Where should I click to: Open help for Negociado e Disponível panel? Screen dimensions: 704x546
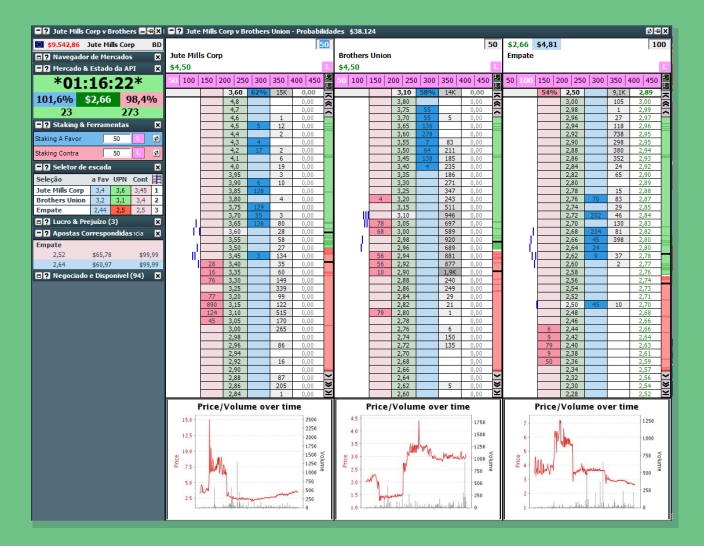coord(46,276)
